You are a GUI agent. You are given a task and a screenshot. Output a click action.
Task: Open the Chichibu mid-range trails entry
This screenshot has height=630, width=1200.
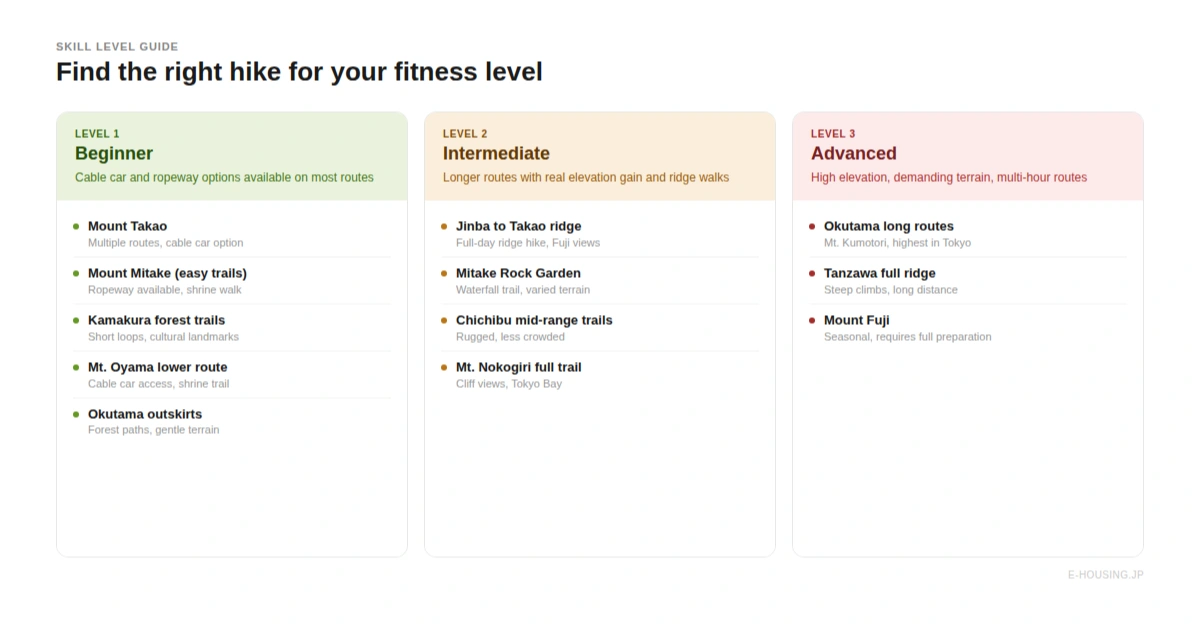[x=534, y=320]
